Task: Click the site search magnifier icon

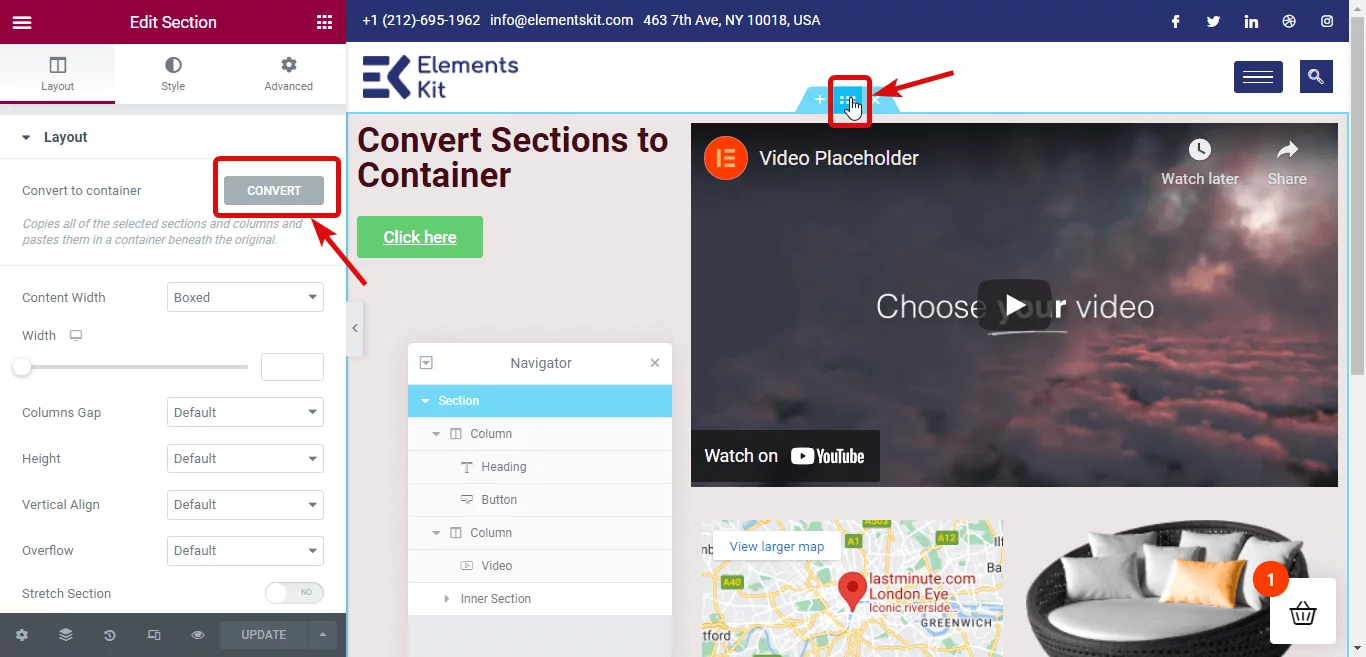Action: pos(1316,76)
